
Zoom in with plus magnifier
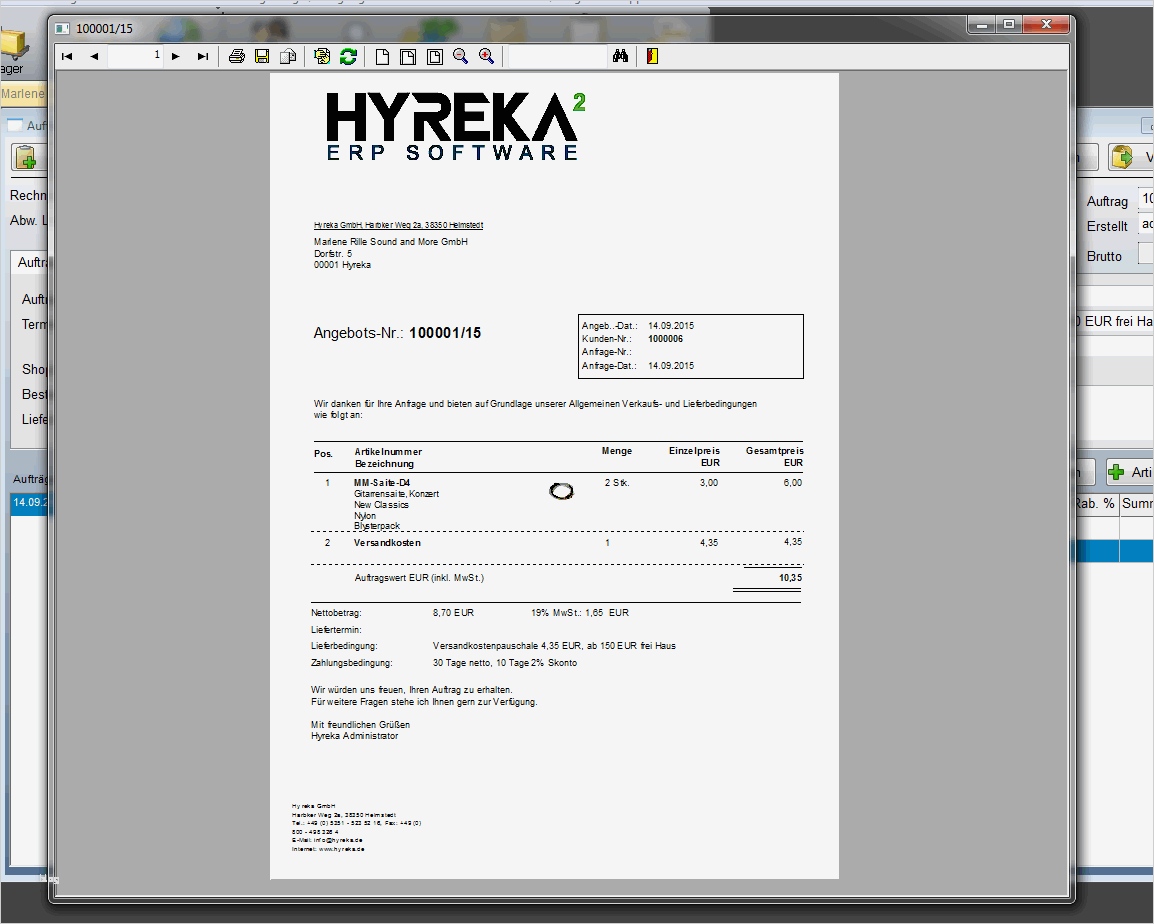[x=486, y=57]
